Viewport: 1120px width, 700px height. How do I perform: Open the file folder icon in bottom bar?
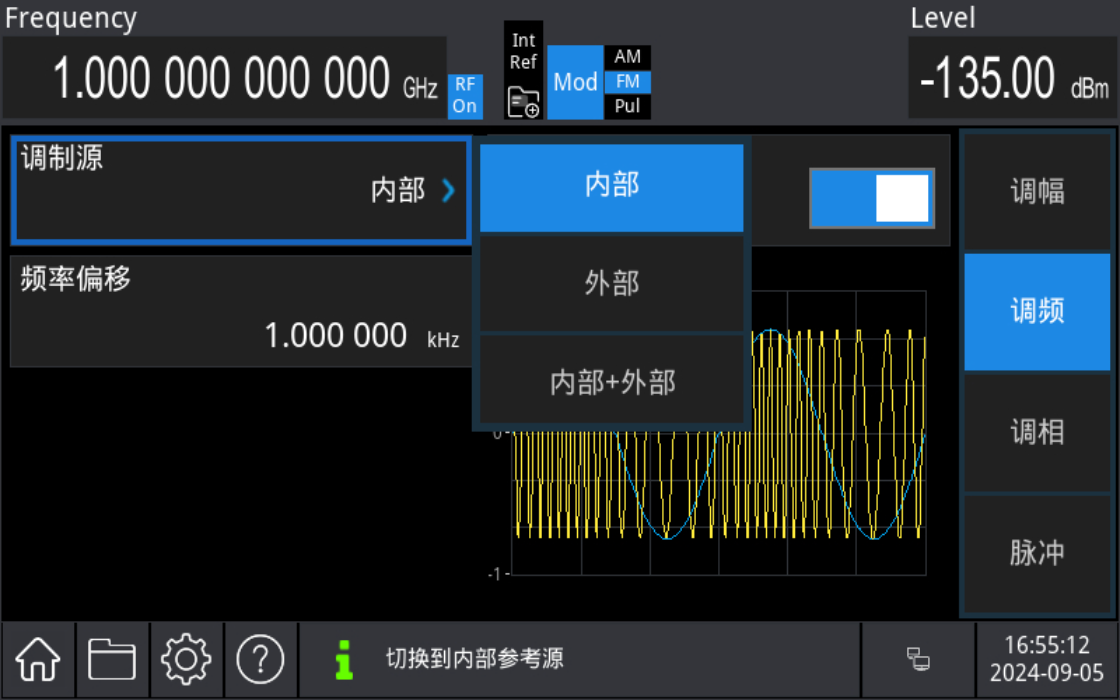(112, 659)
